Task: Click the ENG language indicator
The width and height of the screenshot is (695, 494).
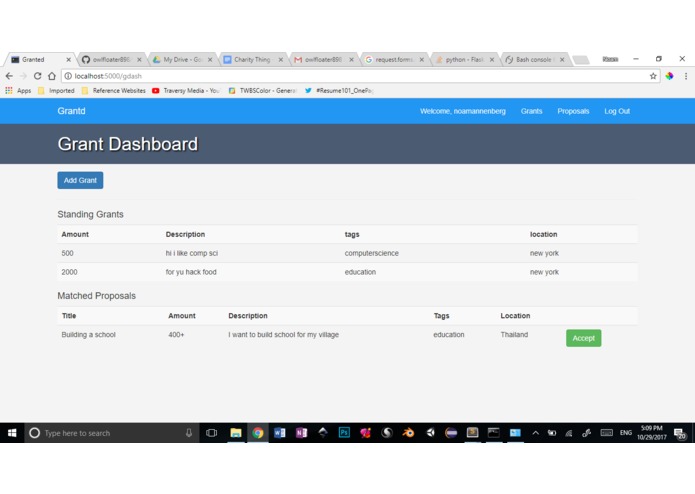Action: (x=626, y=433)
